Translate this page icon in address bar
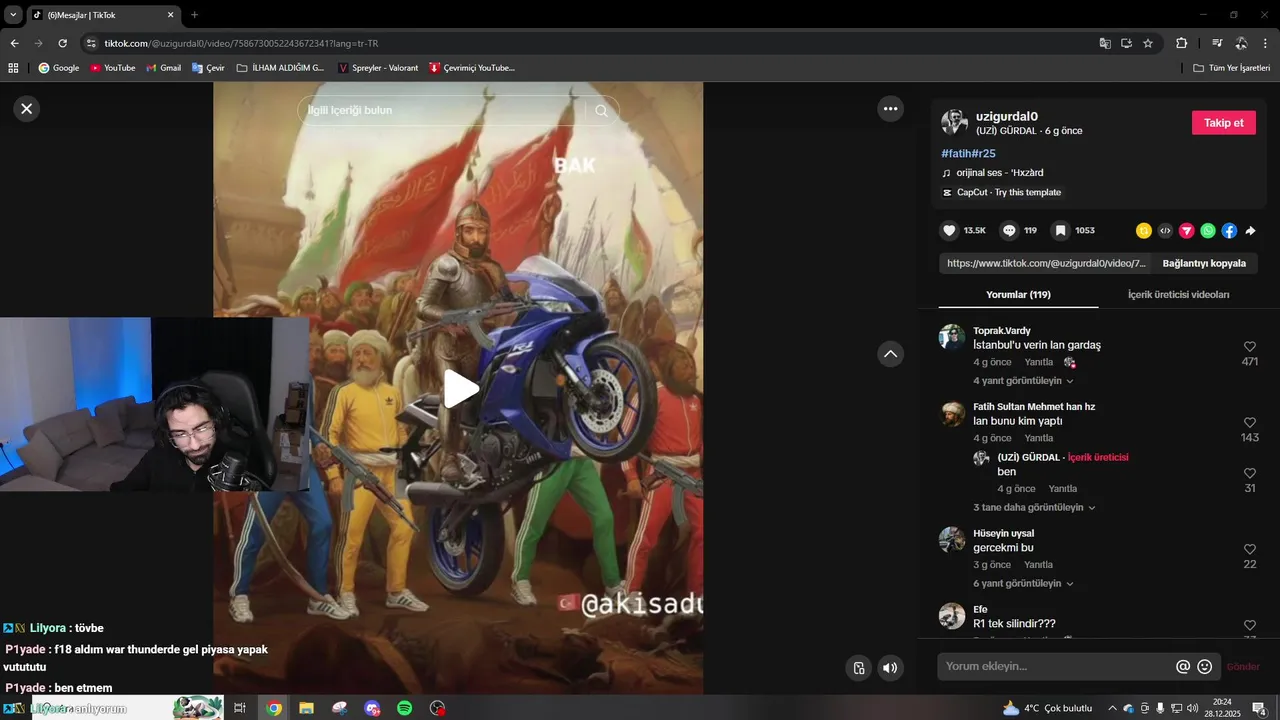Viewport: 1280px width, 720px height. coord(1105,43)
